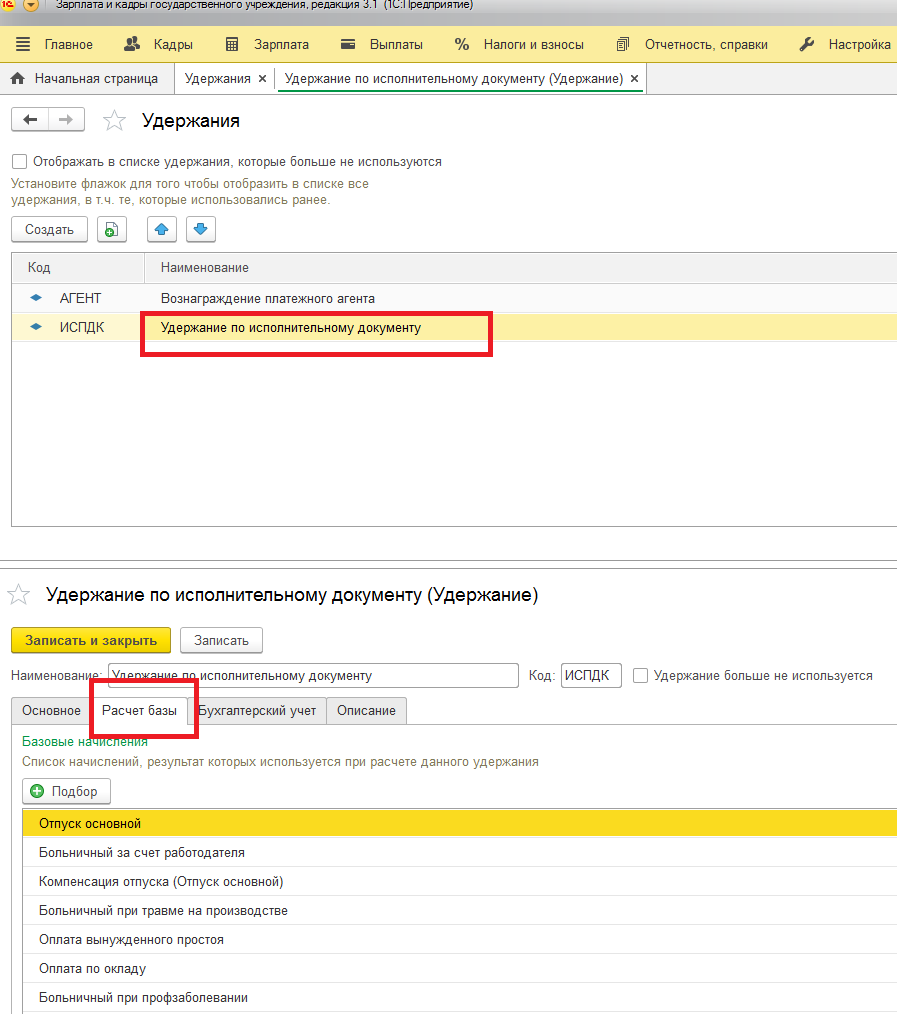Viewport: 897px width, 1018px height.
Task: Click the back navigation arrow
Action: tap(30, 119)
